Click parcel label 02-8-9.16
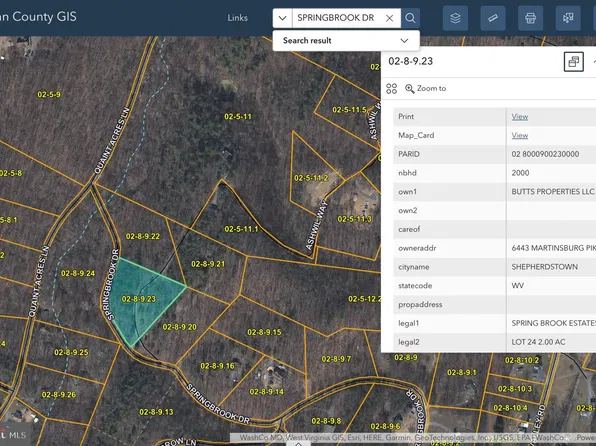Viewport: 596px width, 446px height. click(217, 366)
